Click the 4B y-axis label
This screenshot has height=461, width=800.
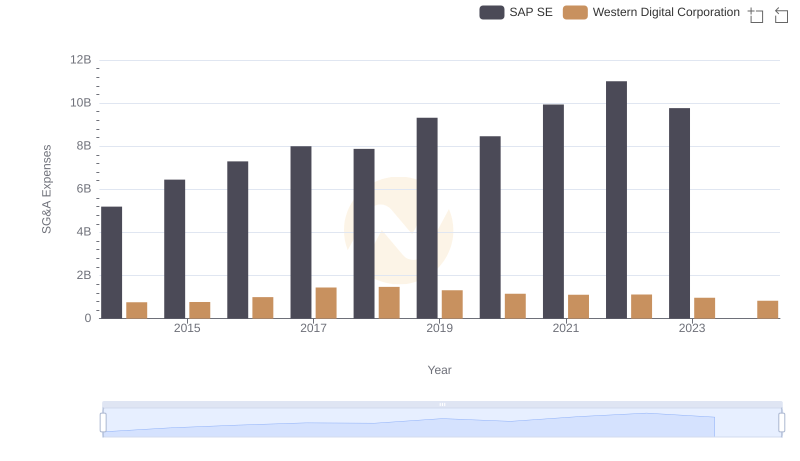(x=84, y=232)
